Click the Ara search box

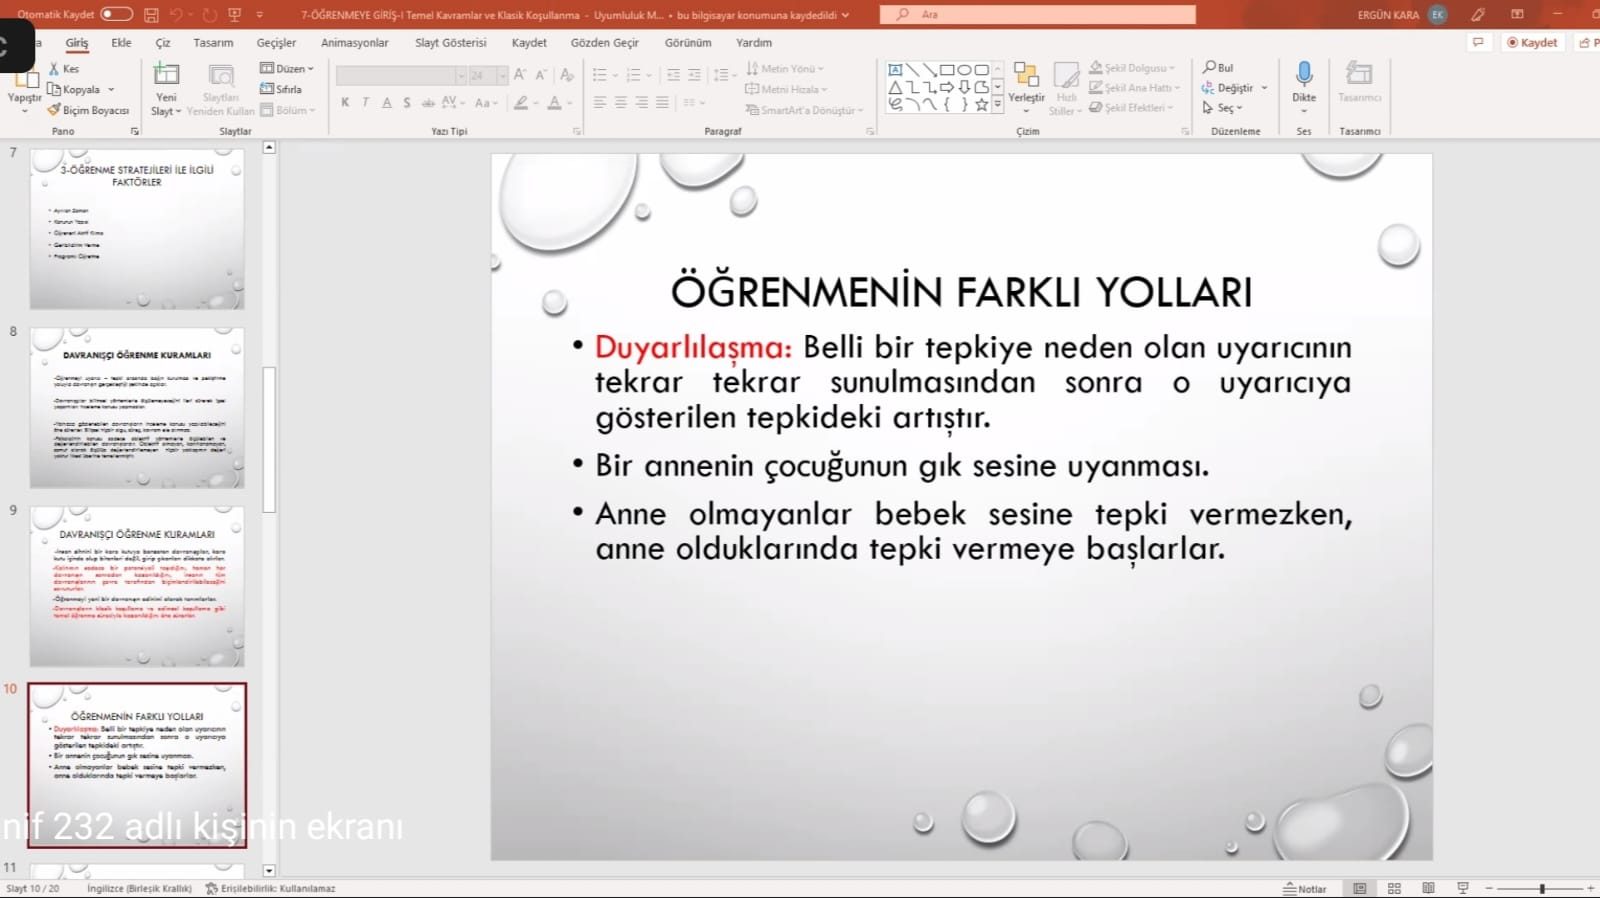(1038, 14)
